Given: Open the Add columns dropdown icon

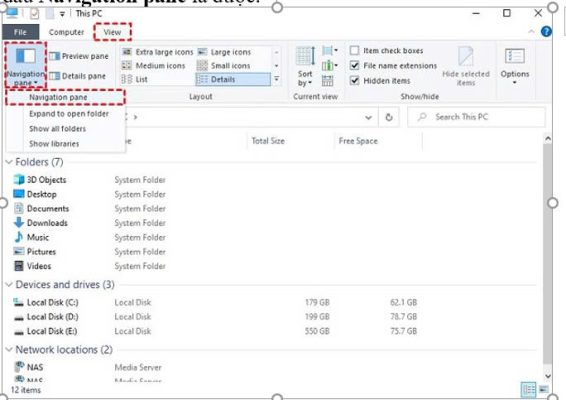Looking at the screenshot, I should [x=330, y=66].
